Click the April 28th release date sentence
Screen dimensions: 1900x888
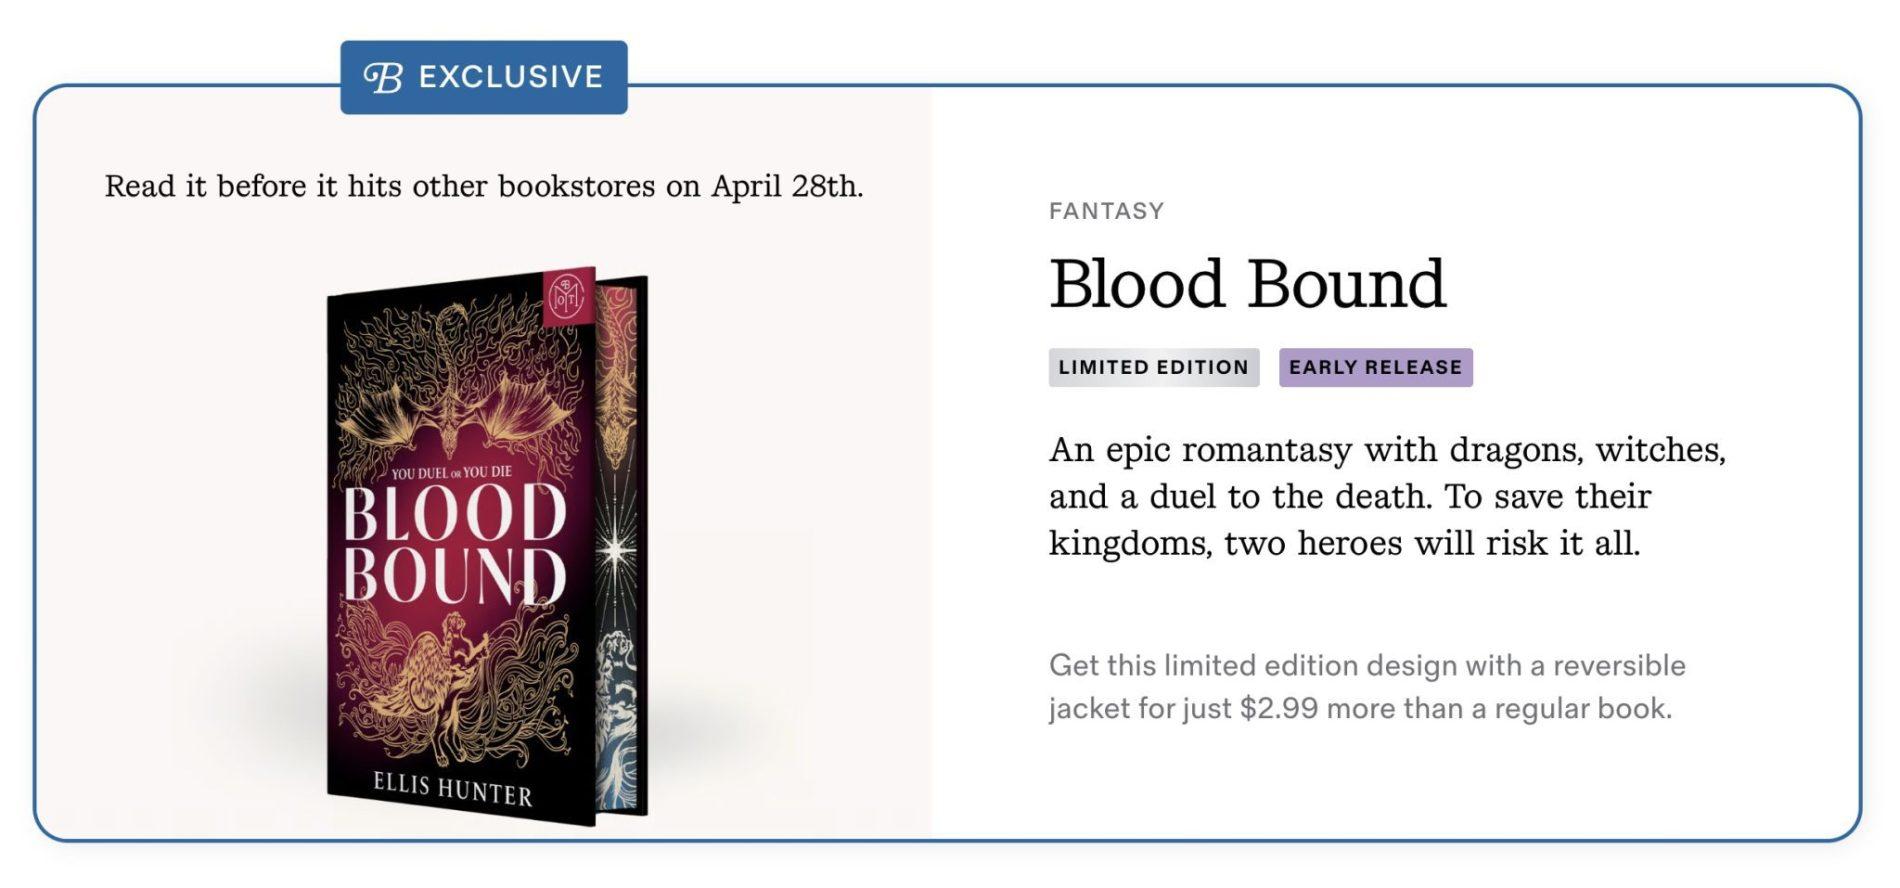click(484, 186)
